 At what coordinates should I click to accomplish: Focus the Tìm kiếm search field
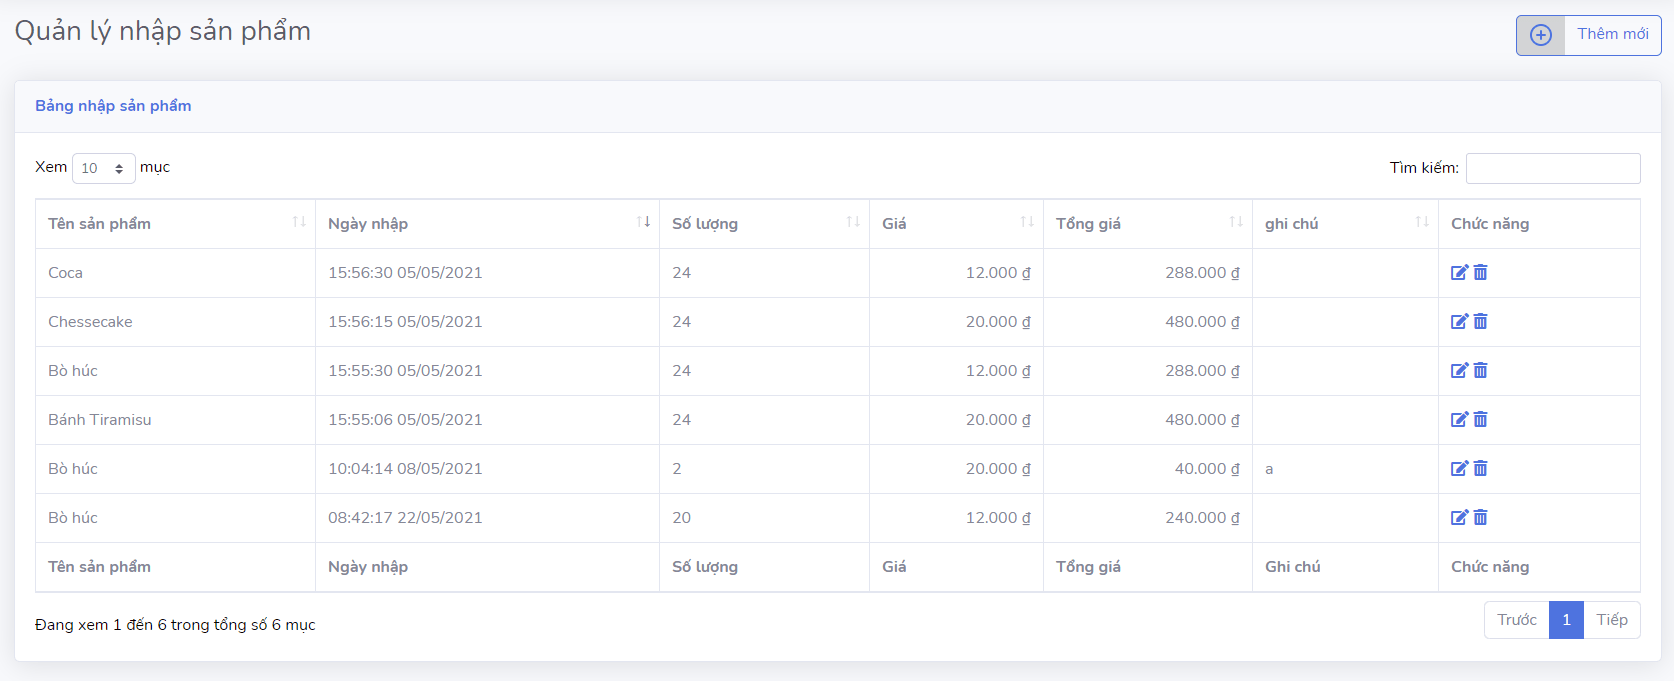tap(1553, 168)
